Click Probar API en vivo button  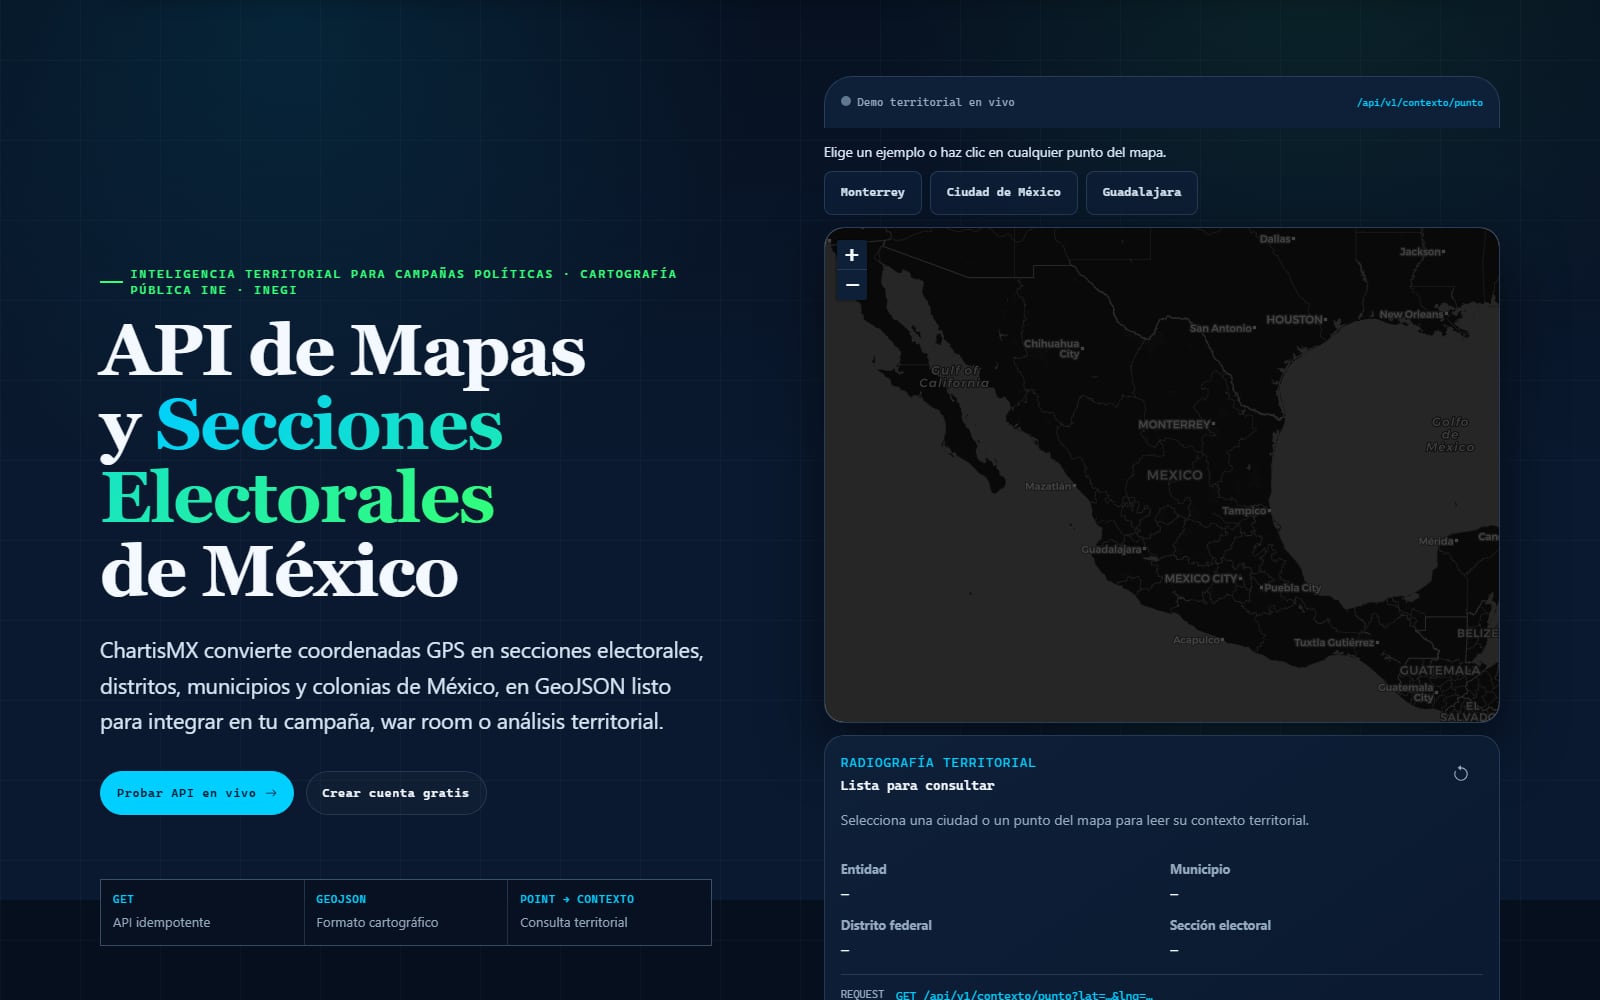pos(197,793)
